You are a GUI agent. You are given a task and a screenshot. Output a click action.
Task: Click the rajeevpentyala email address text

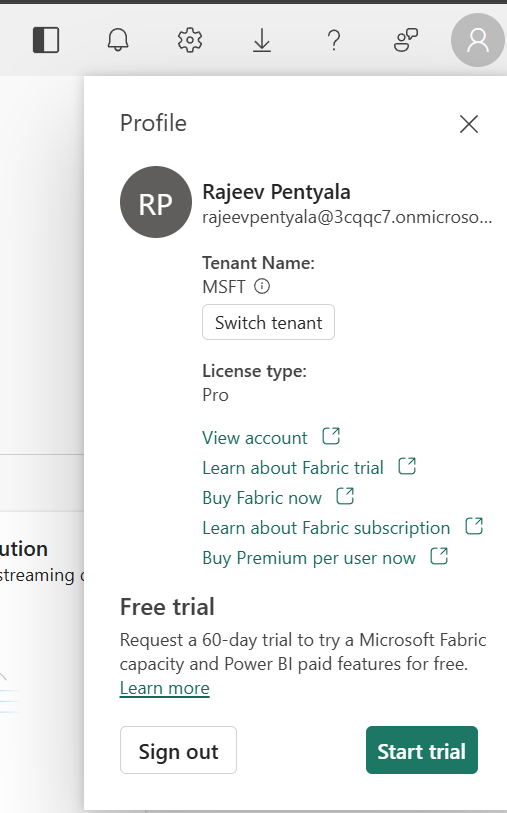click(347, 217)
